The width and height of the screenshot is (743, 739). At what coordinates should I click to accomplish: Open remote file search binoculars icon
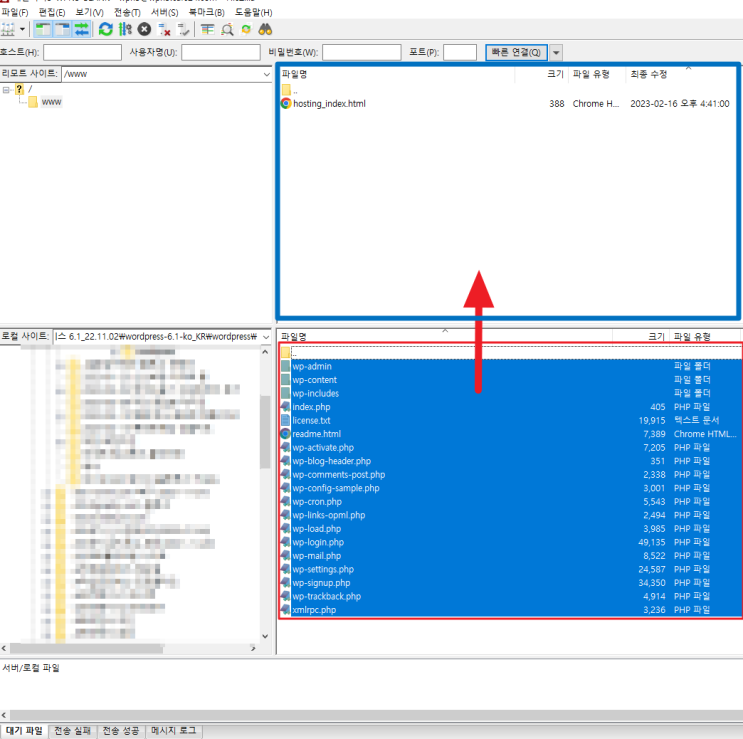[x=265, y=29]
